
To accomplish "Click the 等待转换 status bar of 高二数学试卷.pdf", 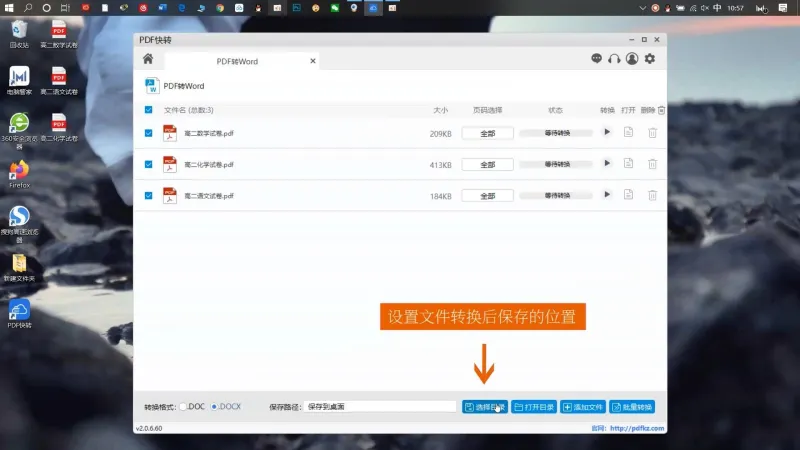I will click(x=556, y=133).
